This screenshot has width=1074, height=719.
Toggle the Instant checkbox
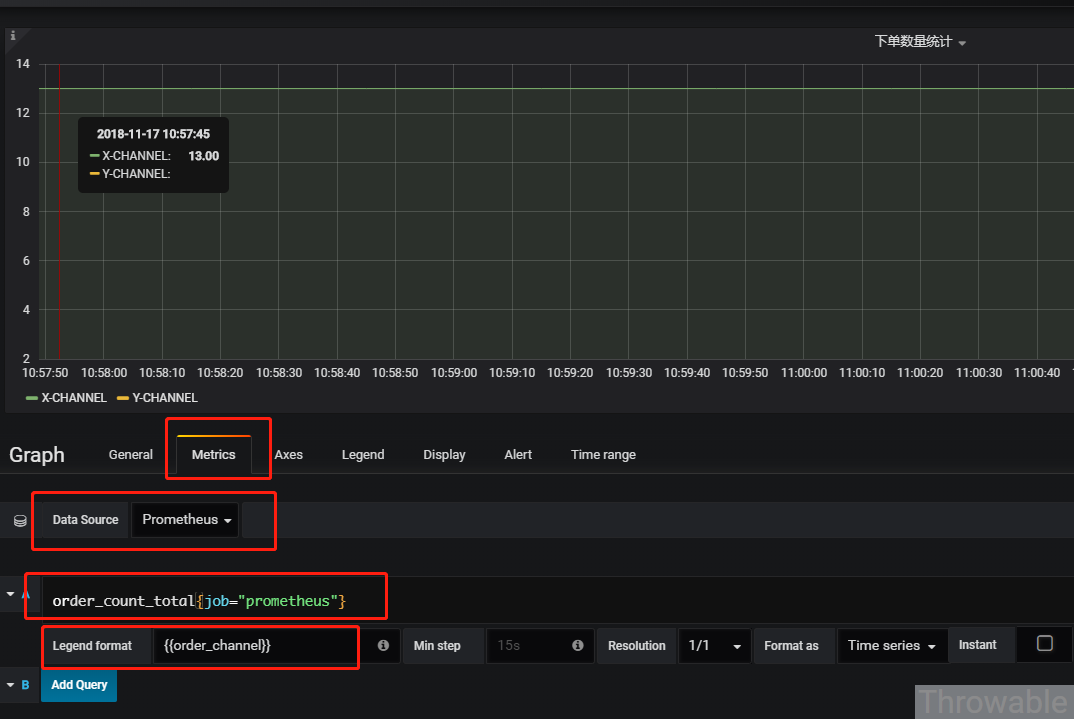pyautogui.click(x=1045, y=644)
